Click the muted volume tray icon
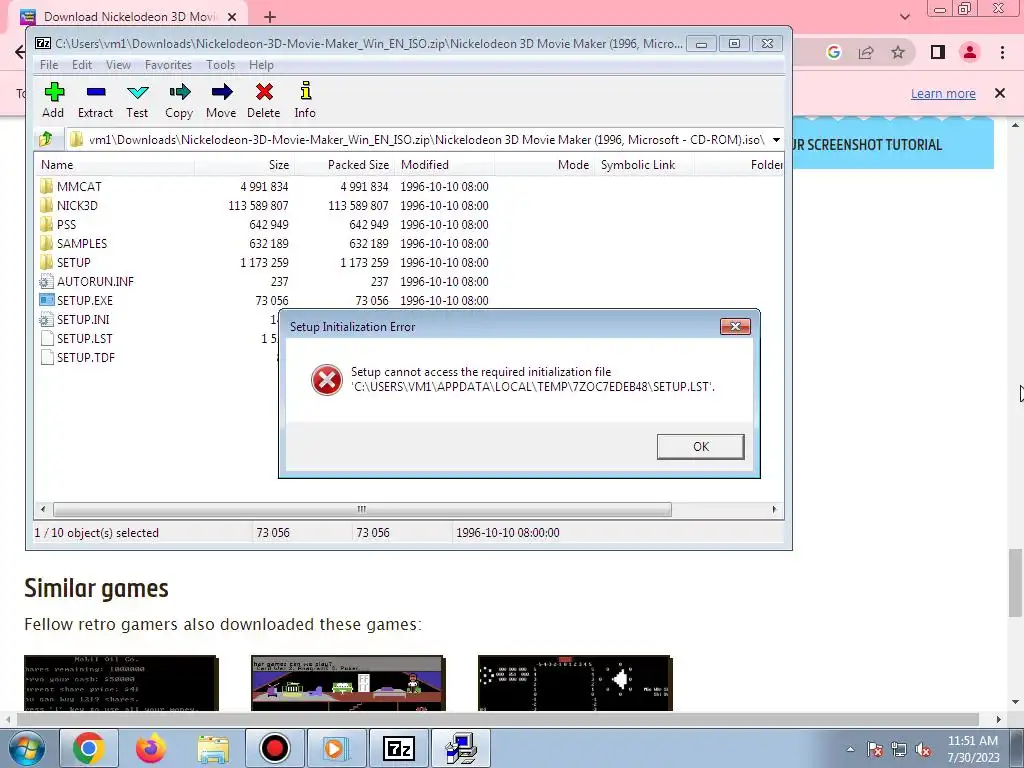The width and height of the screenshot is (1024, 768). 923,750
